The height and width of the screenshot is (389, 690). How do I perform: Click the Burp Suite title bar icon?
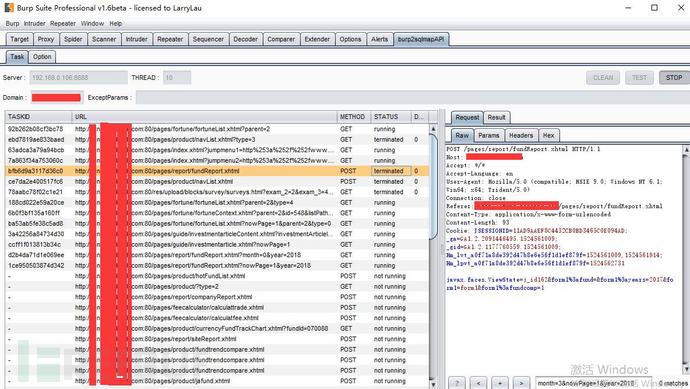[x=9, y=7]
